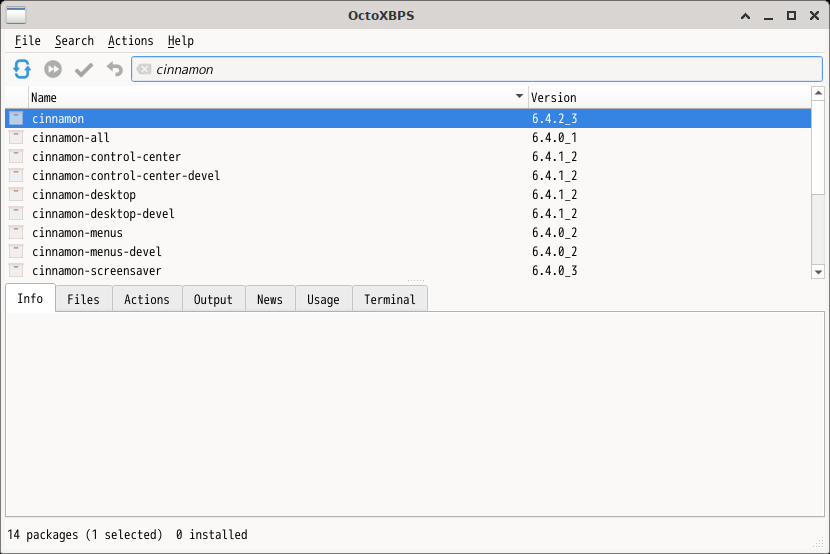Click the cinnamon-desktop package status icon
The width and height of the screenshot is (830, 554).
pos(16,195)
